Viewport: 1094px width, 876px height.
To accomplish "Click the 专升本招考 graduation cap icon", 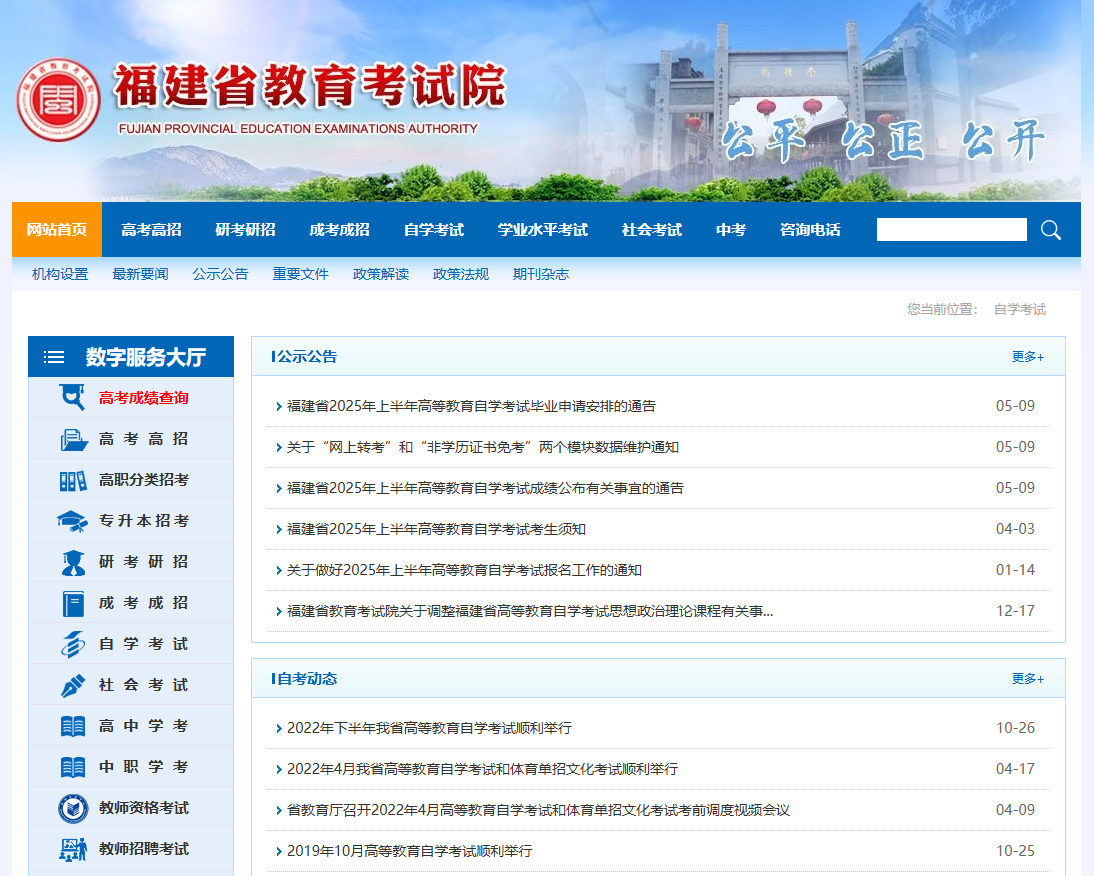I will (x=73, y=521).
